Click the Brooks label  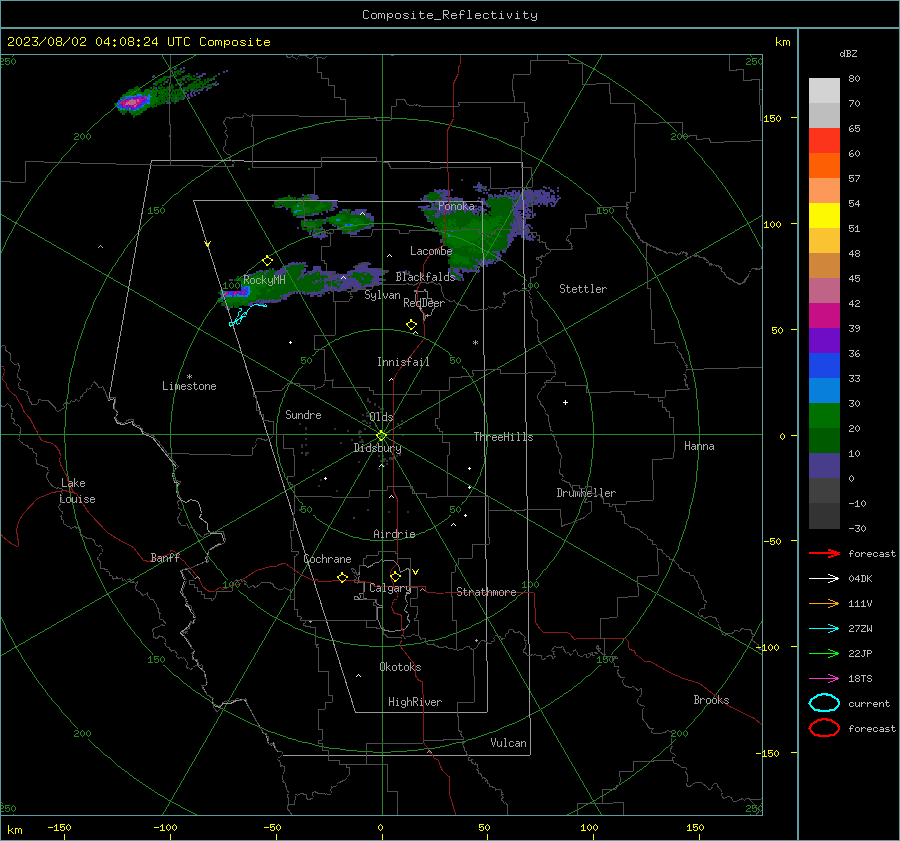711,700
